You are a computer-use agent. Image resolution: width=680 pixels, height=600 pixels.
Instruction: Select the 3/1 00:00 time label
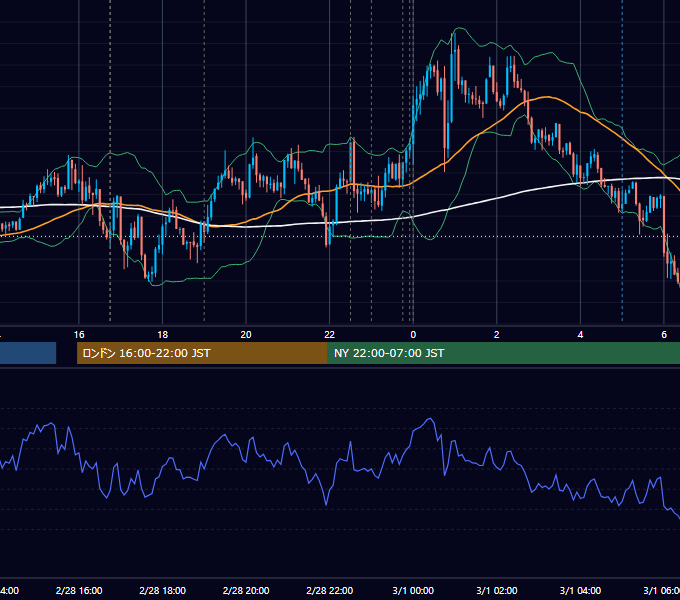413,590
